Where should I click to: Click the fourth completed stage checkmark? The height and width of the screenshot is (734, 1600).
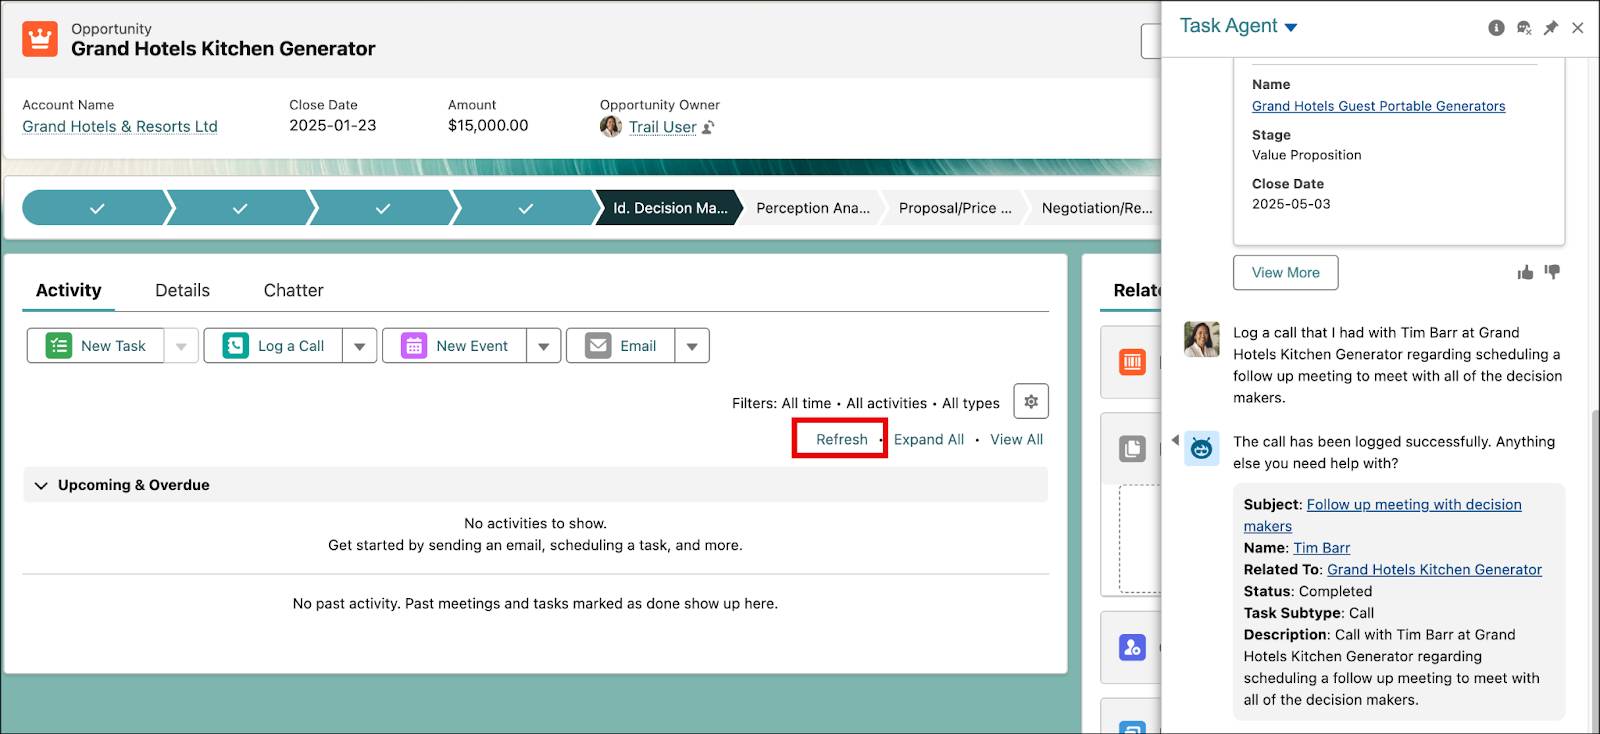pos(526,208)
